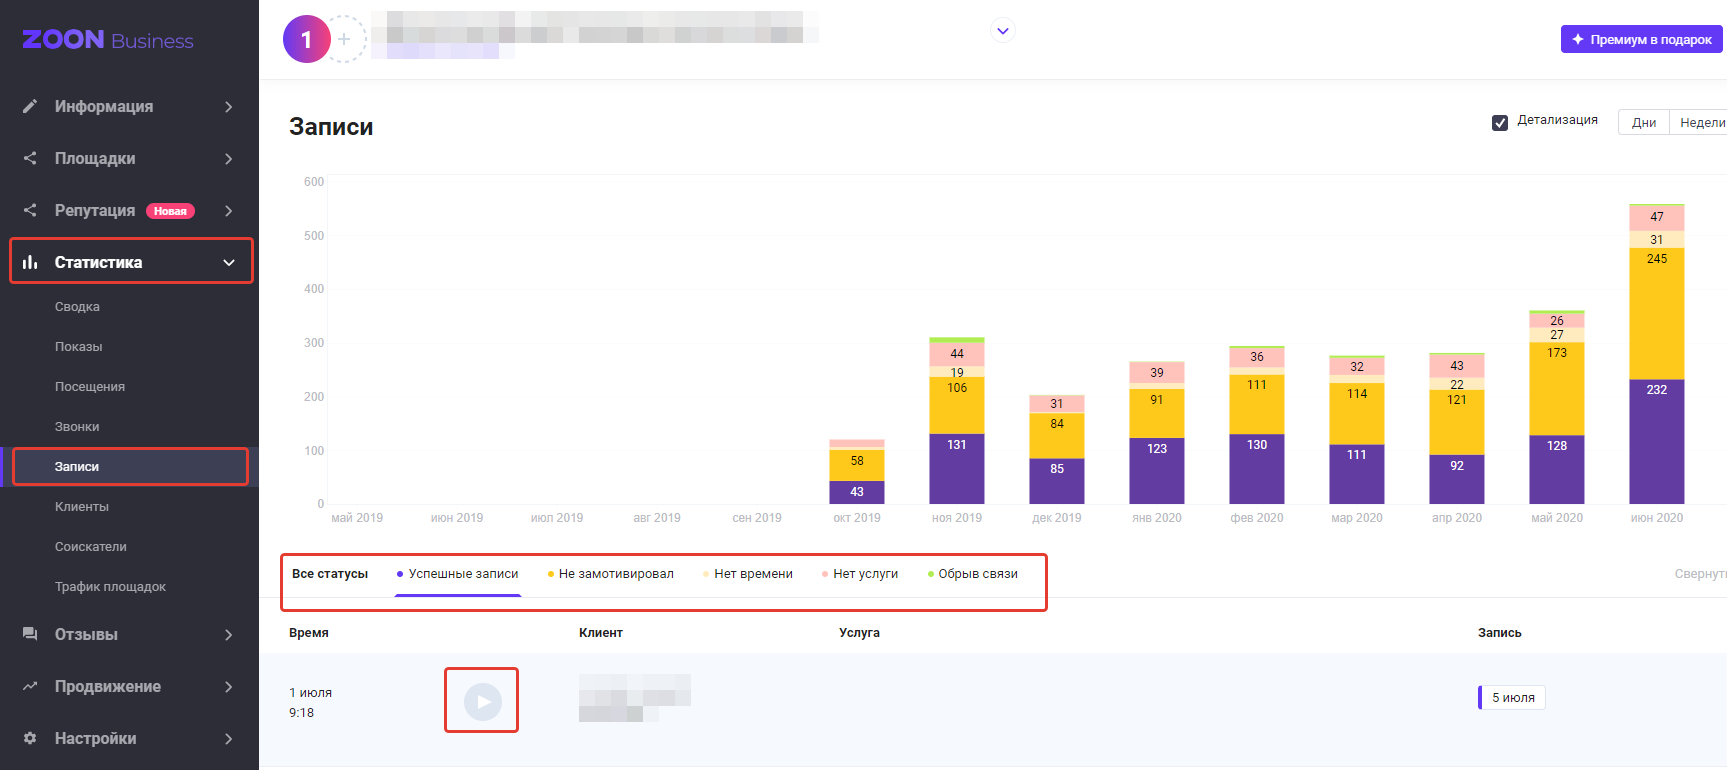Click the ZOON Business logo
The image size is (1727, 770).
[x=108, y=40]
